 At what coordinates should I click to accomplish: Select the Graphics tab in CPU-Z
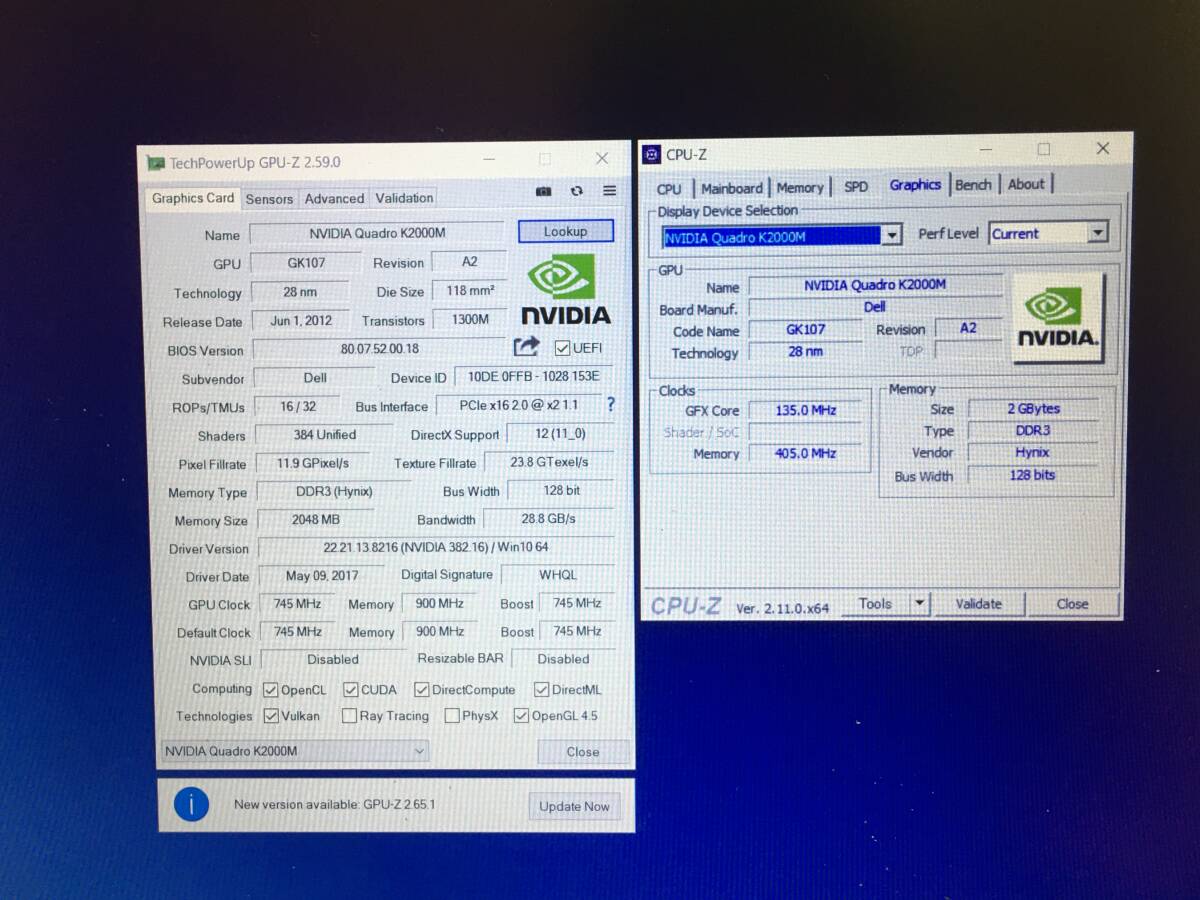click(915, 185)
